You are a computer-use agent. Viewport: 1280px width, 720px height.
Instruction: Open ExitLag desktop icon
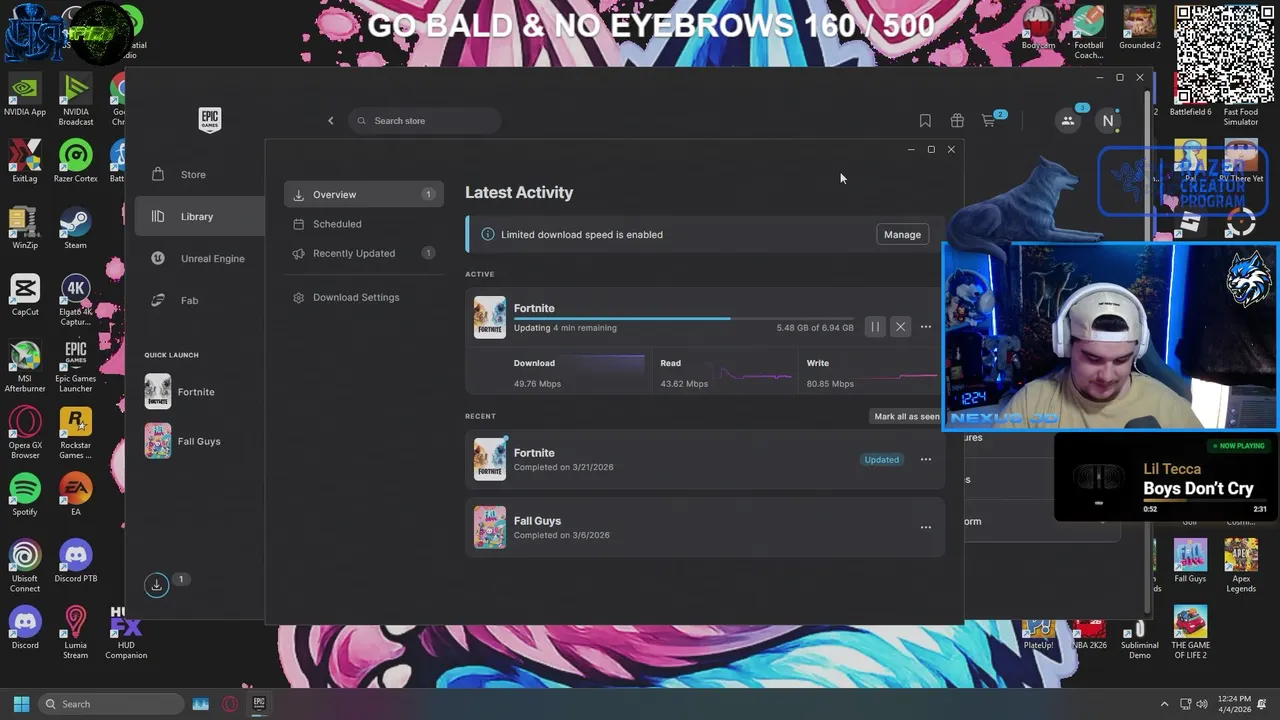tap(25, 161)
